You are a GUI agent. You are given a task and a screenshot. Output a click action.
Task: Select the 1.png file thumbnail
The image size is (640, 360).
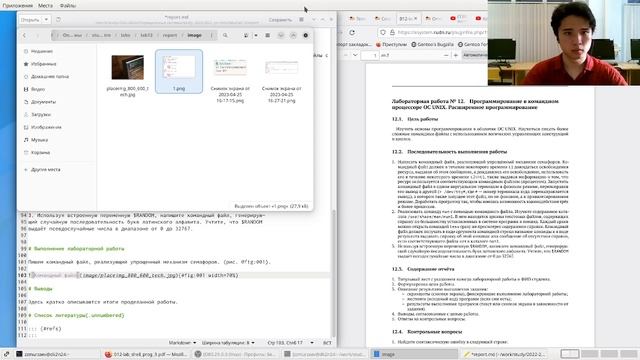pos(179,67)
